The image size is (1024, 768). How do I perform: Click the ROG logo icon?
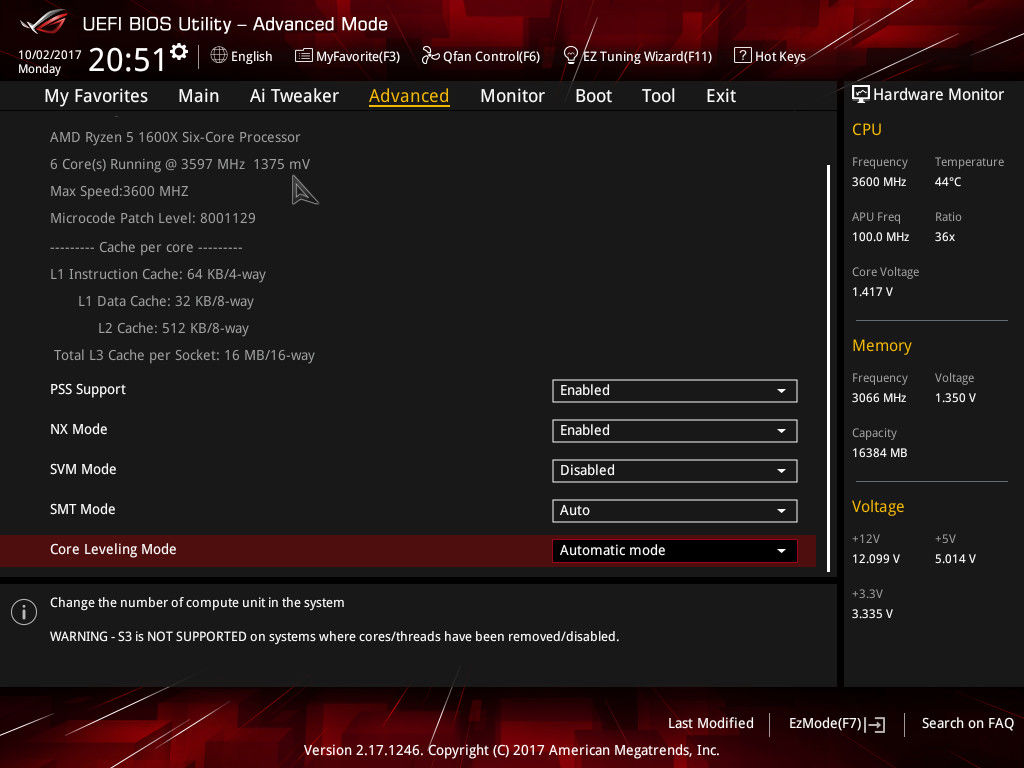pos(43,22)
